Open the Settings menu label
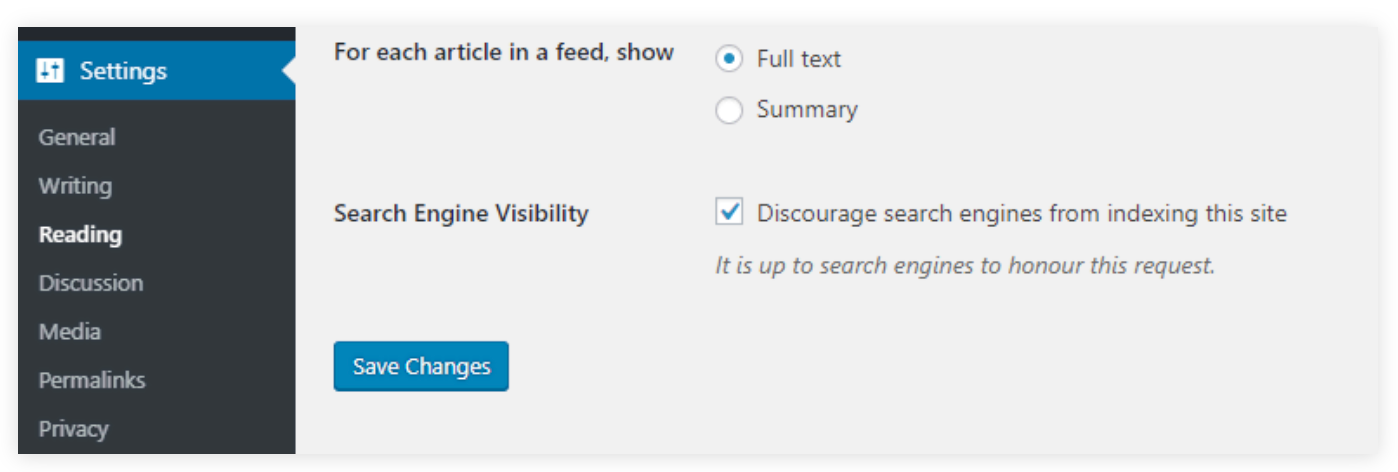The width and height of the screenshot is (1398, 472). tap(123, 71)
